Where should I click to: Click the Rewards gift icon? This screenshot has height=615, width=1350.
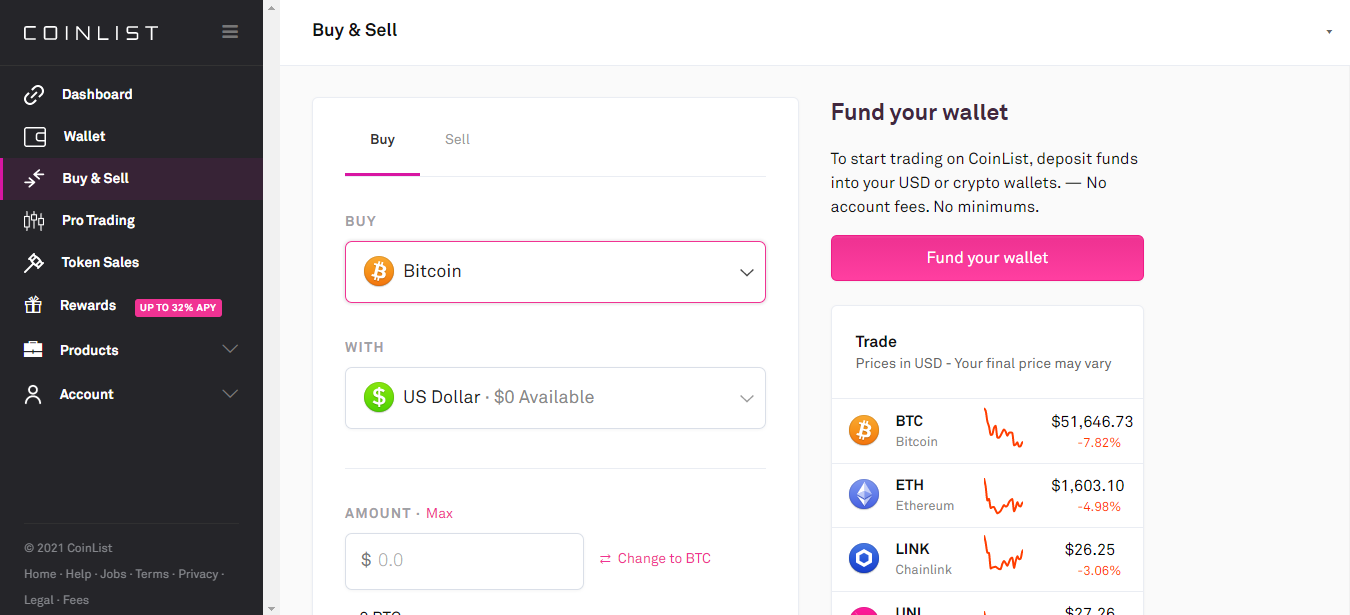coord(34,306)
